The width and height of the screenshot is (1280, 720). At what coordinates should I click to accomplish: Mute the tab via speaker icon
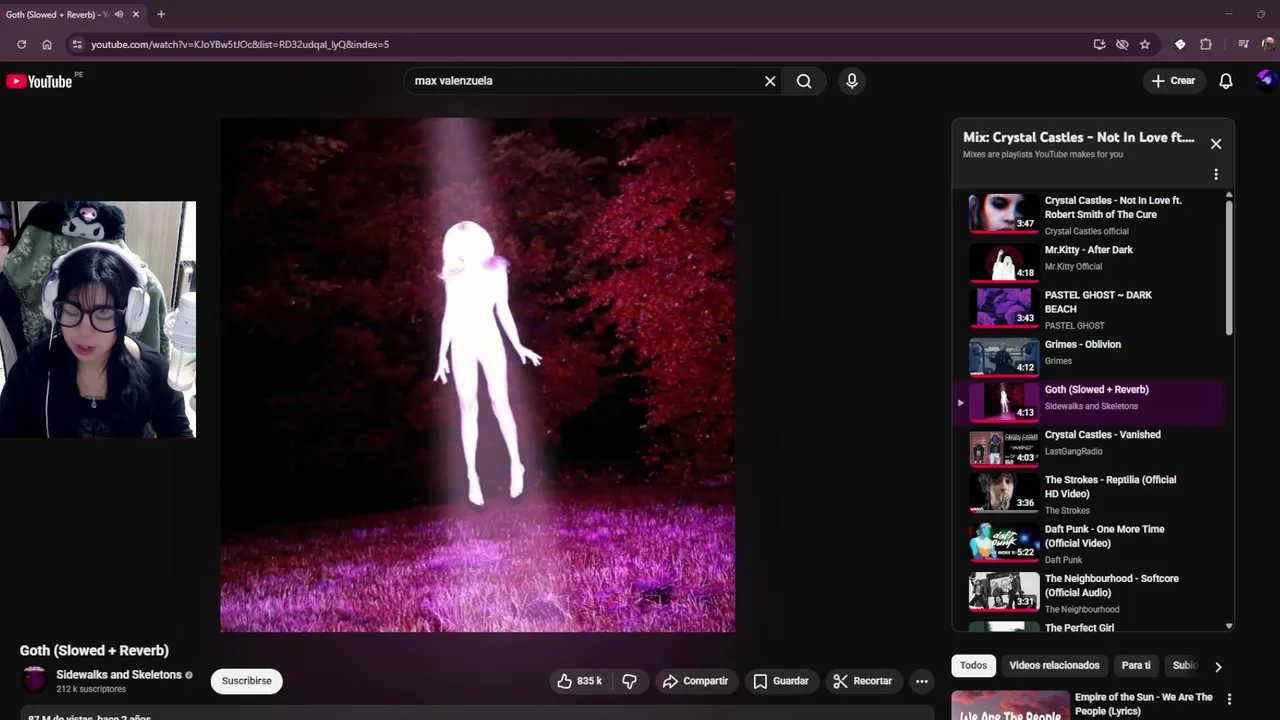tap(119, 14)
